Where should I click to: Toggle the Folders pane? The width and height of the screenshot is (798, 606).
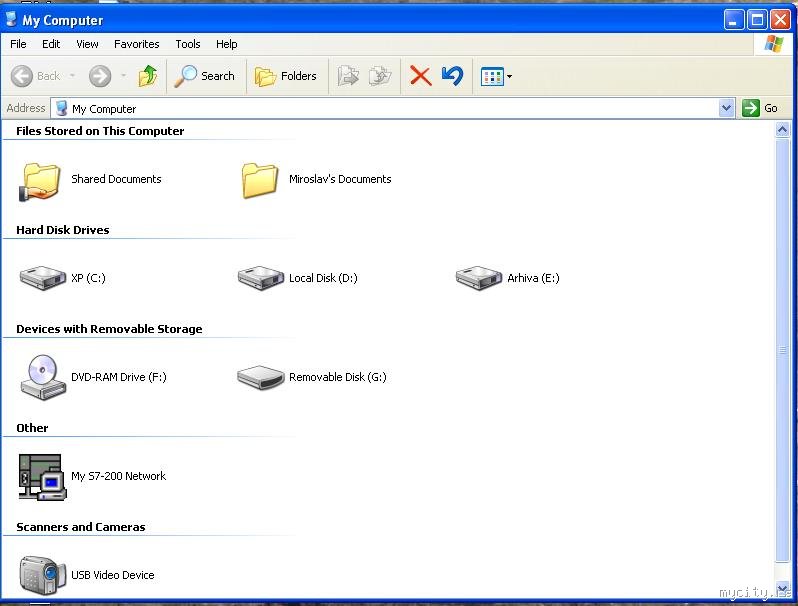[286, 76]
